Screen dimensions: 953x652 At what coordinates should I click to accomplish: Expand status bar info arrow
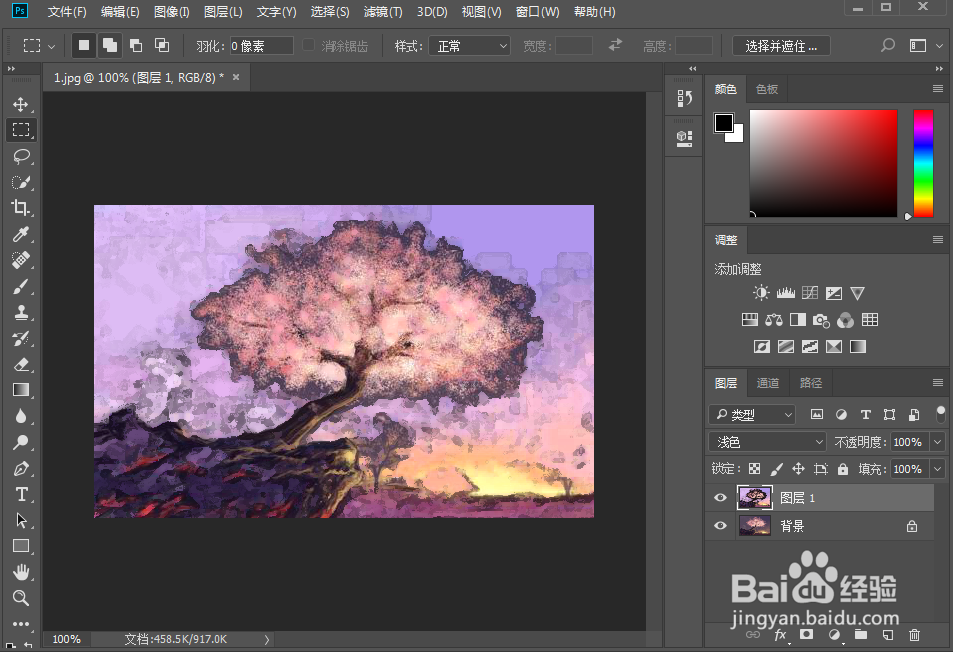click(x=267, y=639)
